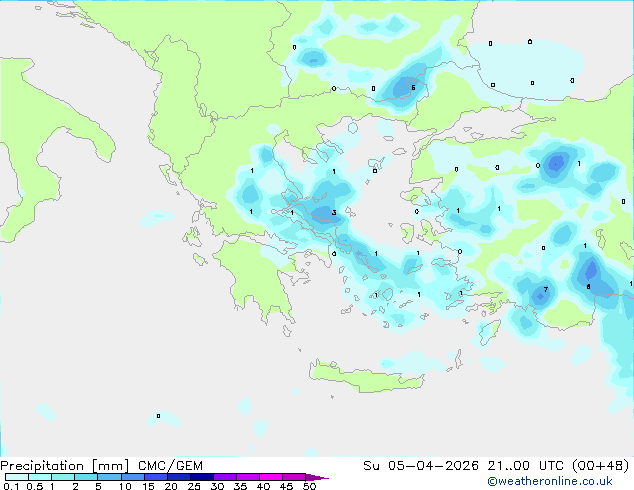Viewport: 634px width, 490px height.
Task: Click the legend label '0.1'
Action: pyautogui.click(x=11, y=486)
